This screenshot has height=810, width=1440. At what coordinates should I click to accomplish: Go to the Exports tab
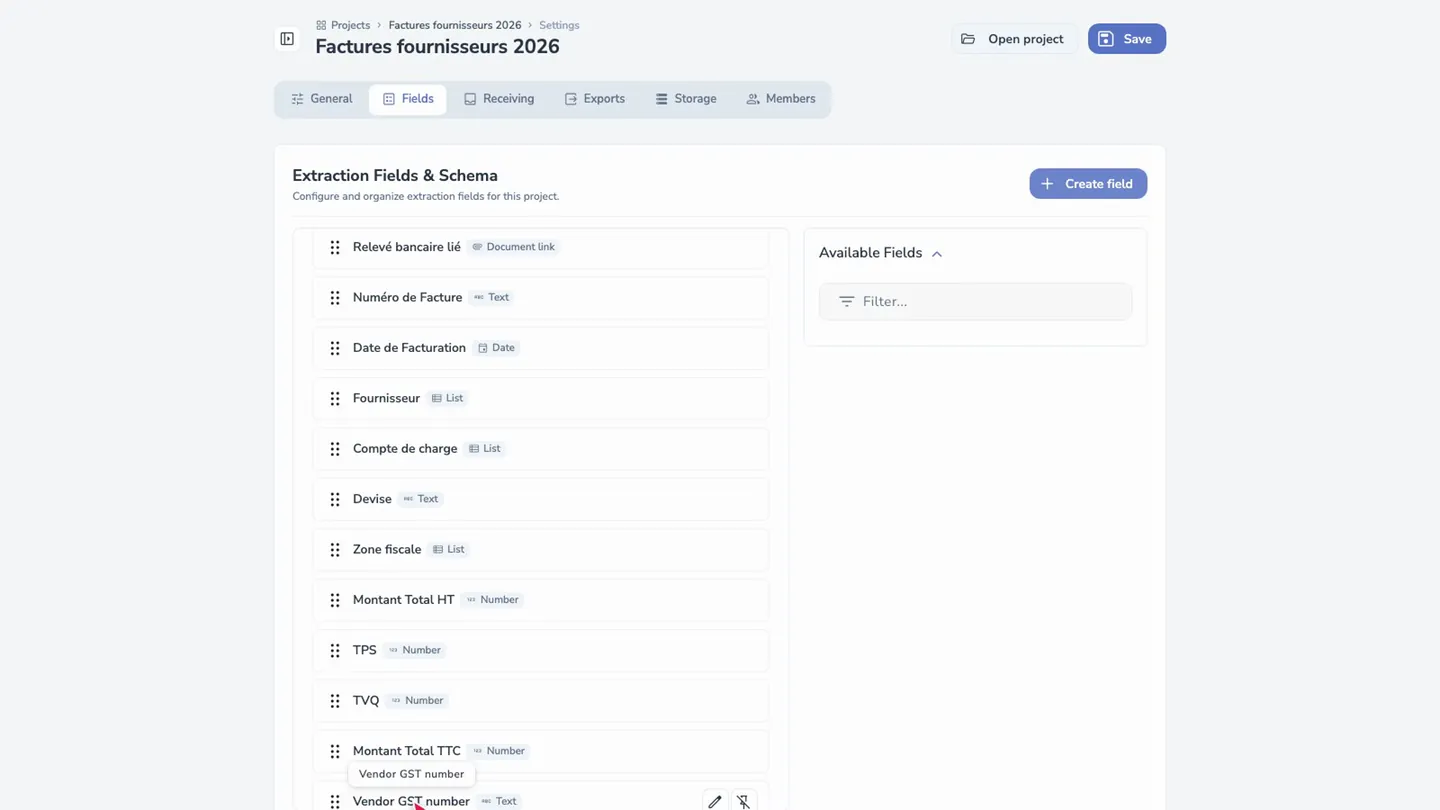595,99
